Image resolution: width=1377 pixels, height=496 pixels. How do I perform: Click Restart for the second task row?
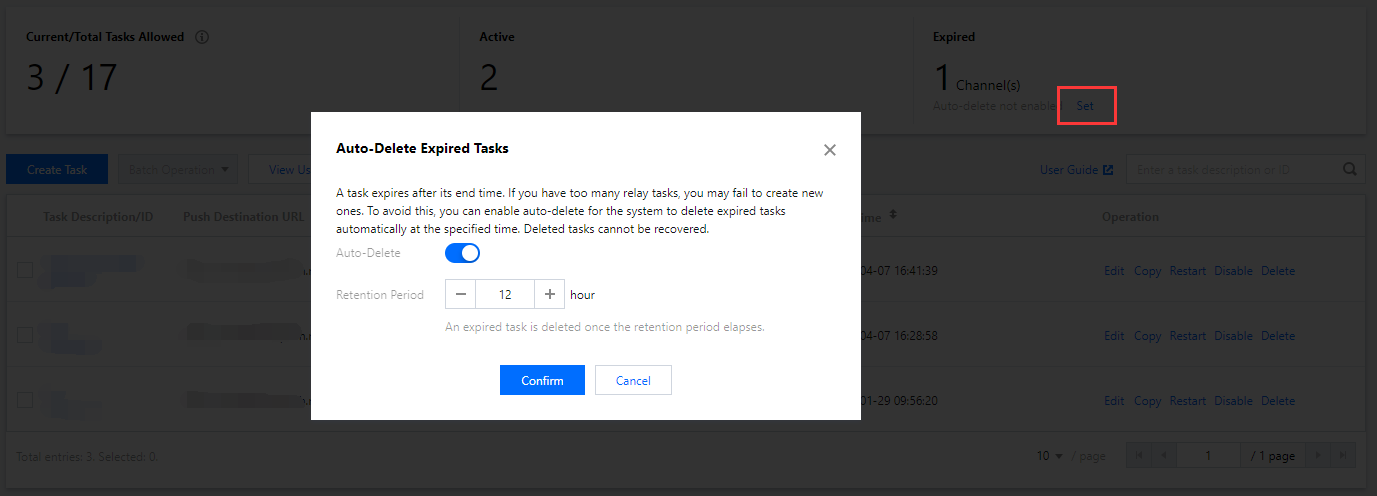coord(1187,336)
